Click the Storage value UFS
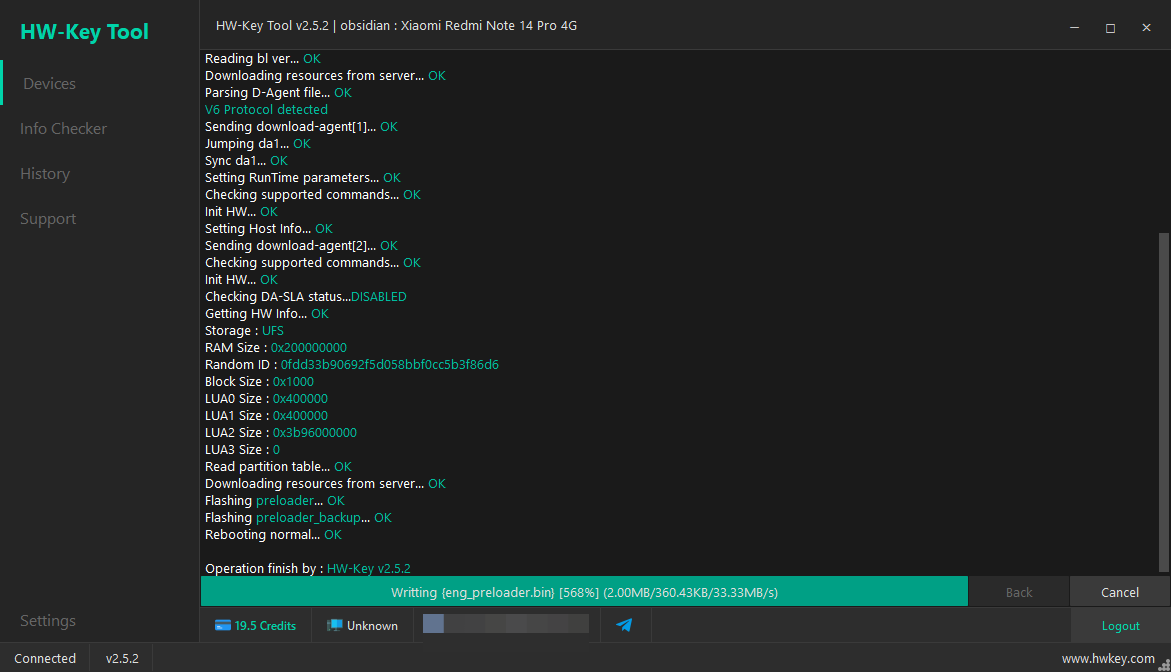Viewport: 1171px width, 672px height. [273, 331]
